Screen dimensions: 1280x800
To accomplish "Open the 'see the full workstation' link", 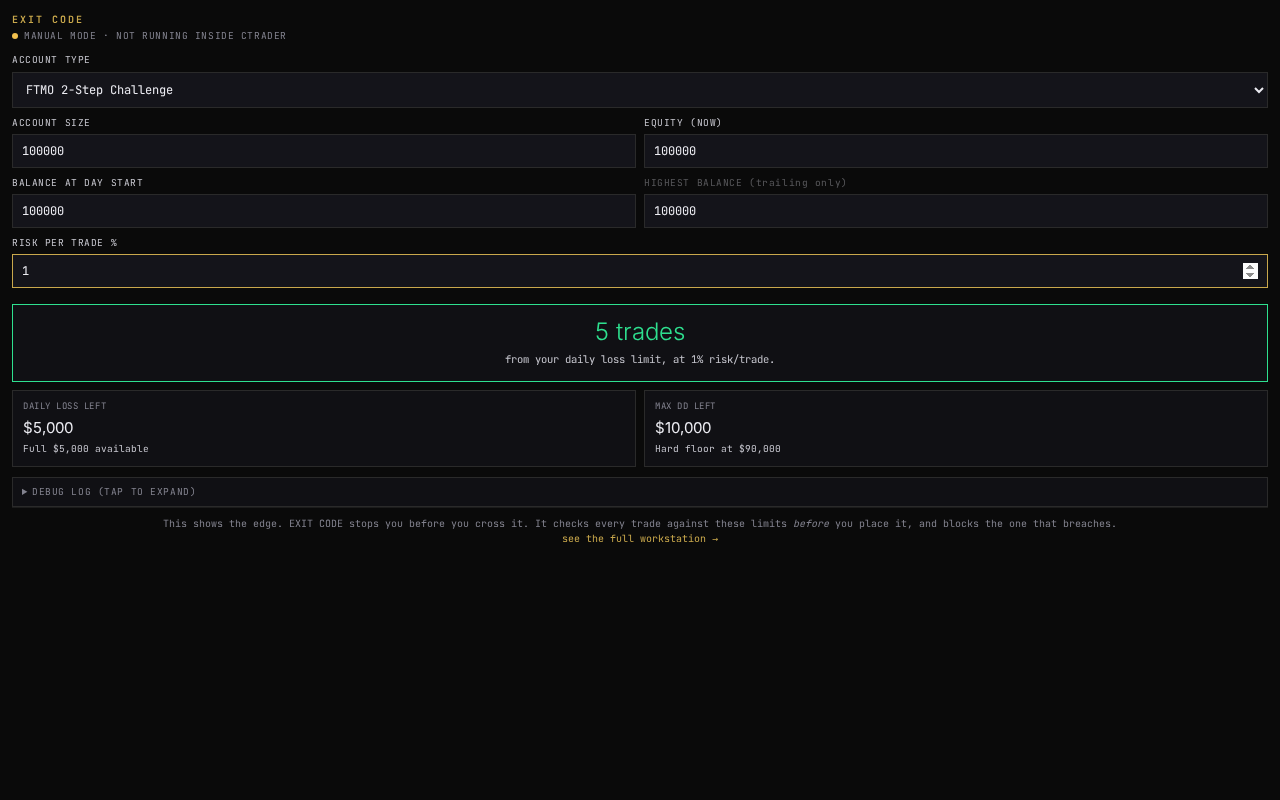I will click(x=640, y=539).
